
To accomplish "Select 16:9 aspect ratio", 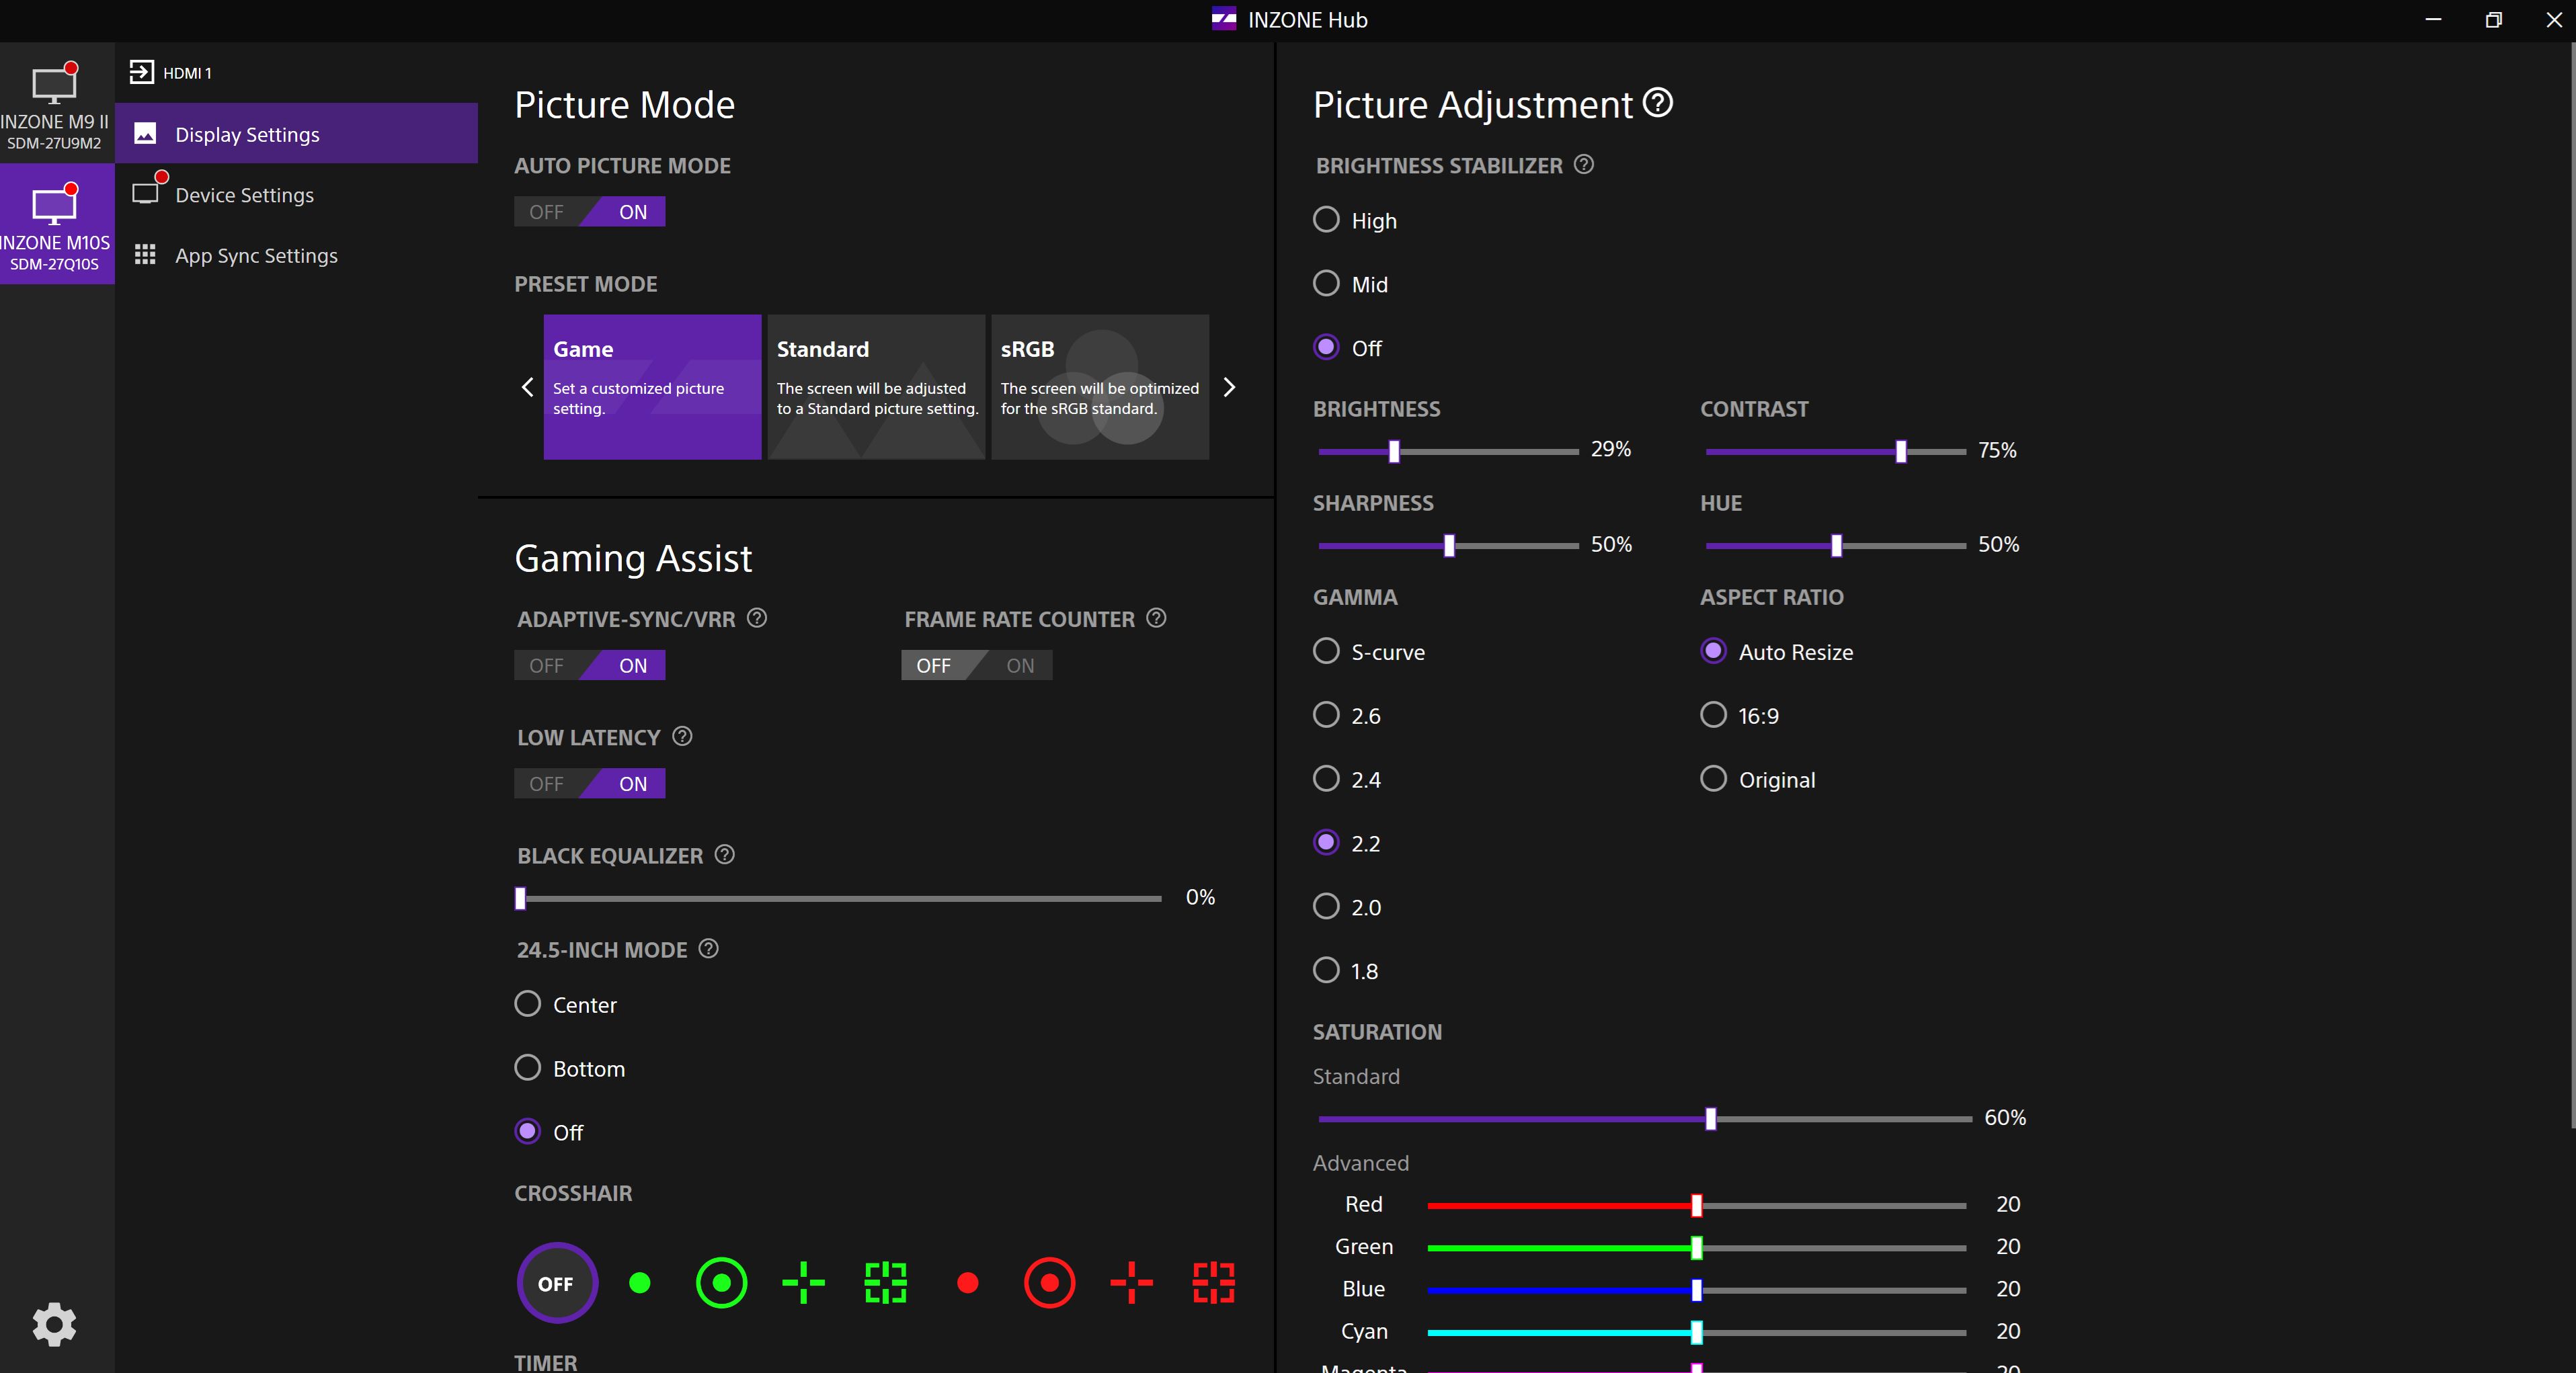I will tap(1713, 715).
